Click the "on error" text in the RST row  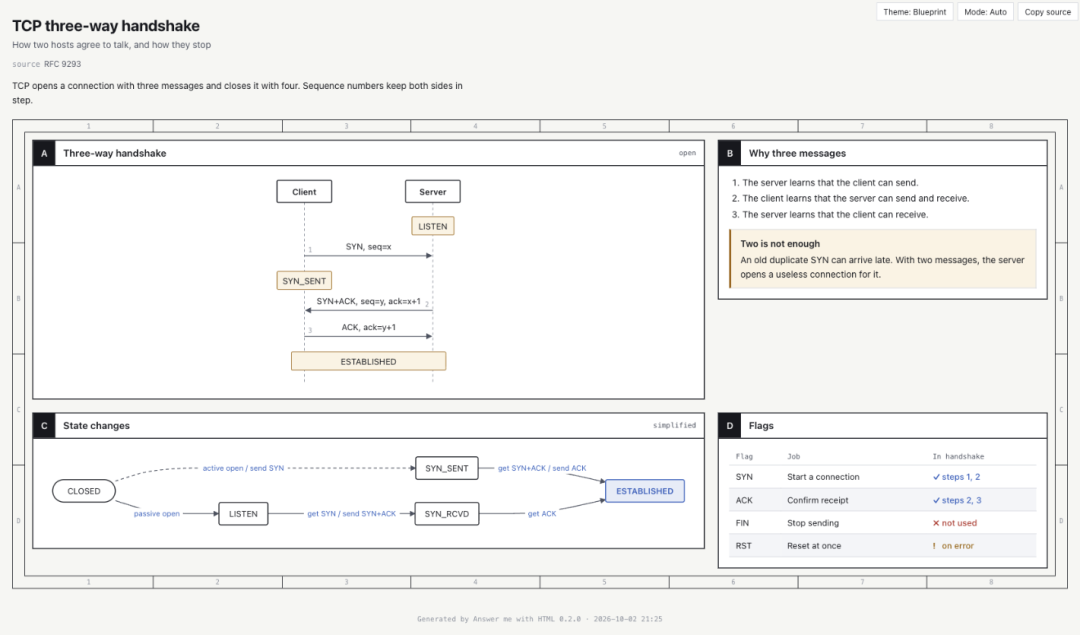click(x=958, y=545)
